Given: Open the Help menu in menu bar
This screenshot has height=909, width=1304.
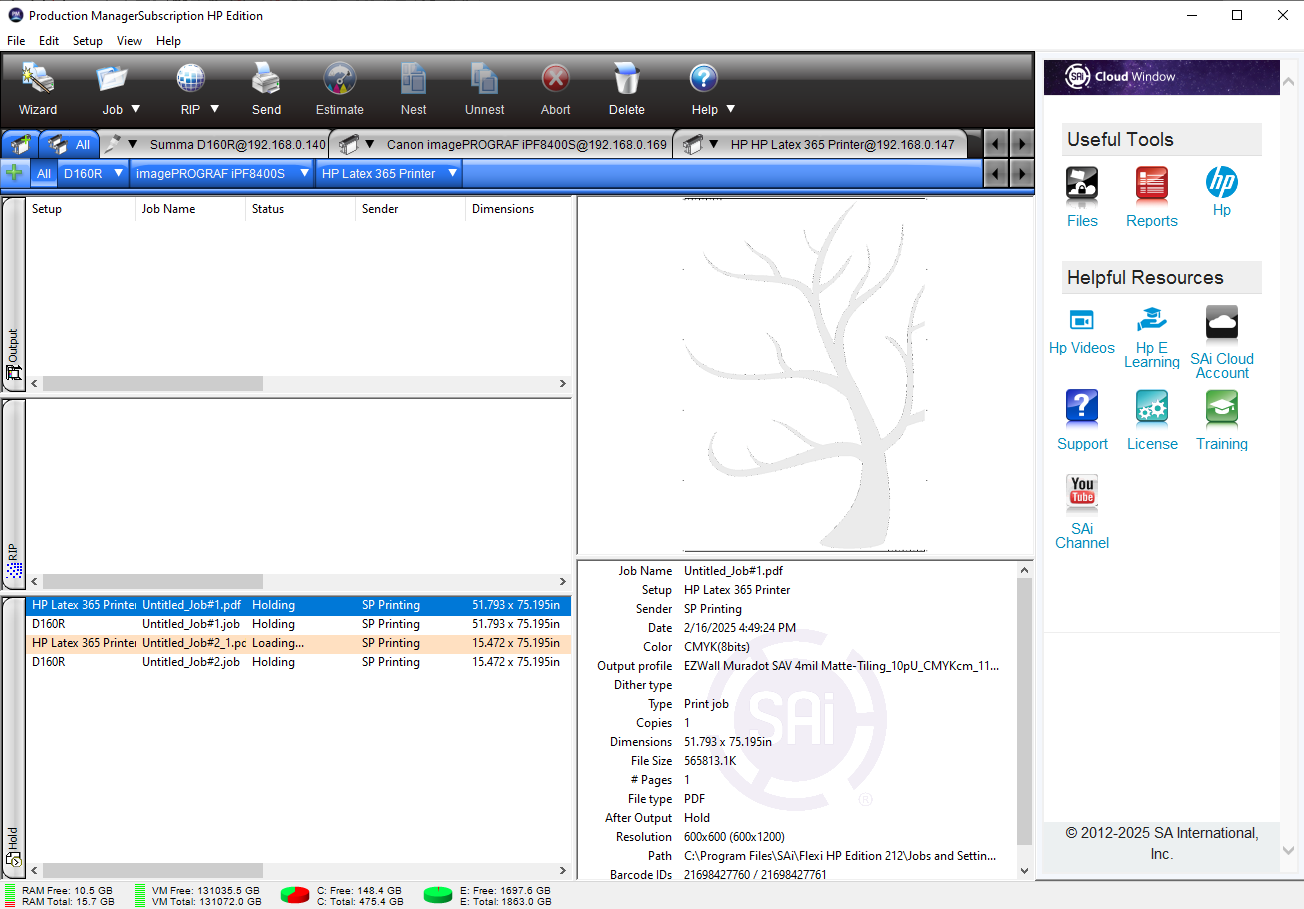Looking at the screenshot, I should coord(168,41).
